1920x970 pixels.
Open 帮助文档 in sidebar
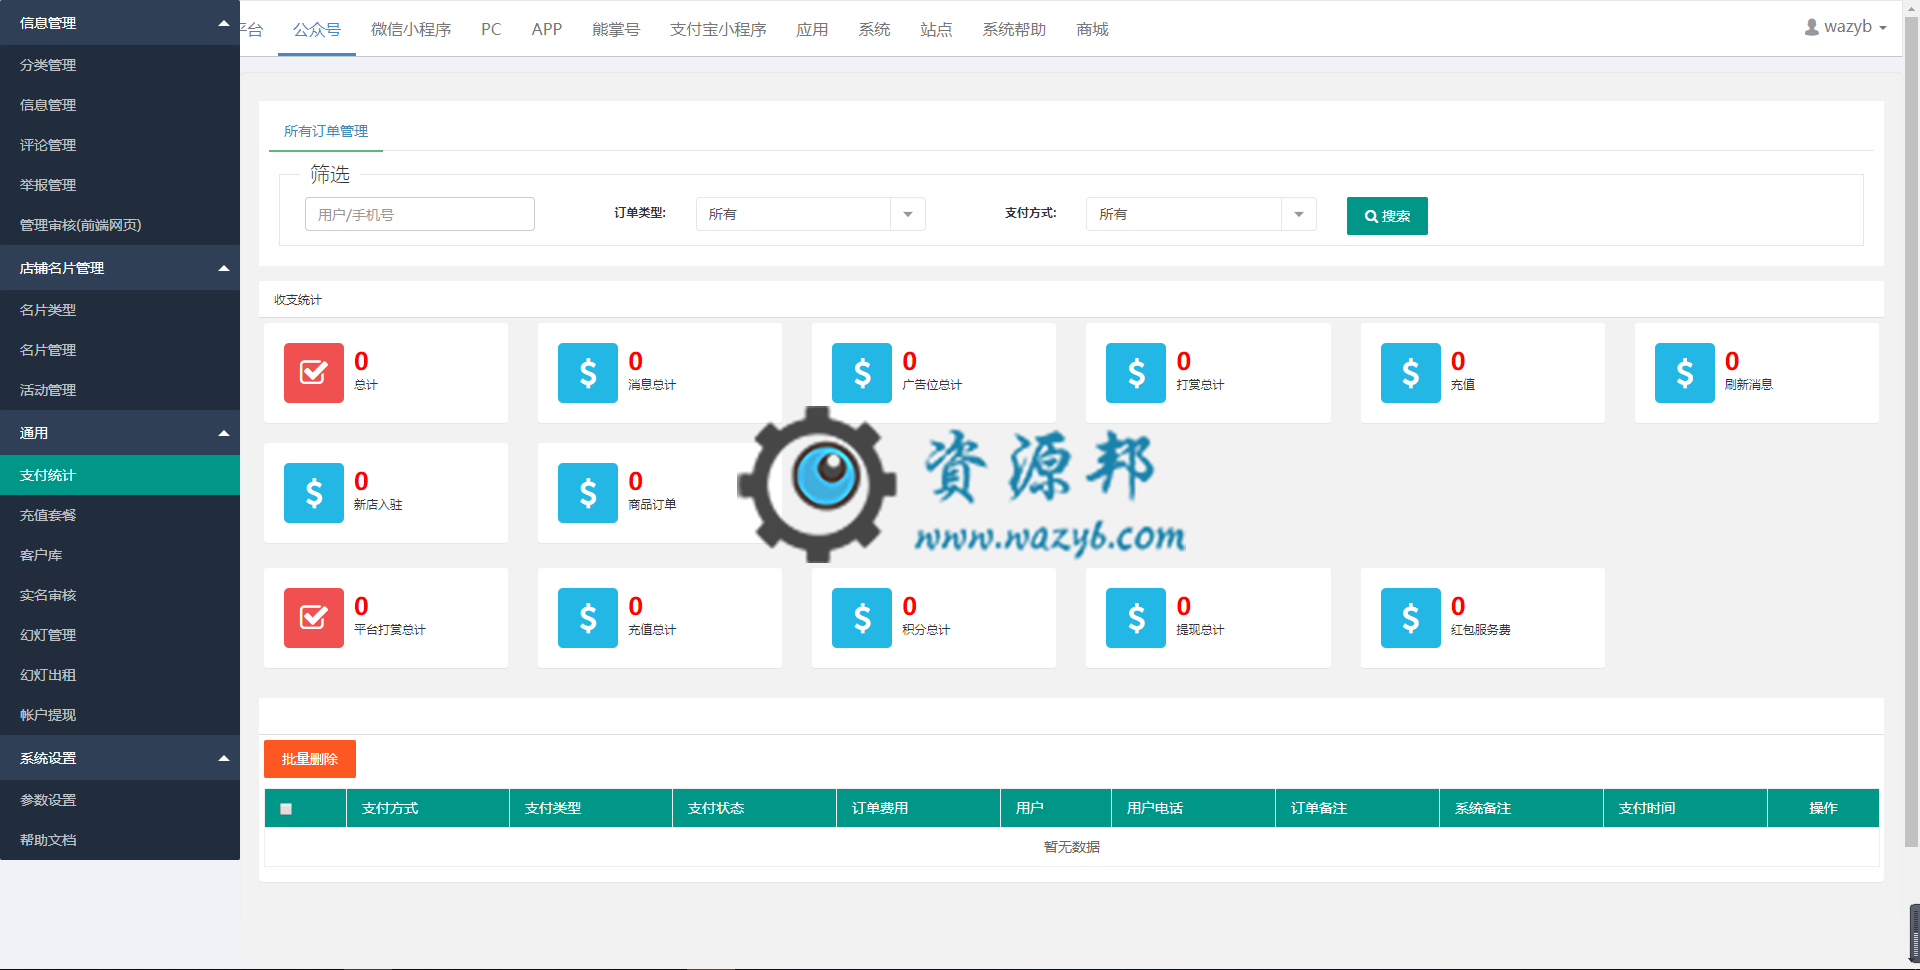tap(120, 840)
